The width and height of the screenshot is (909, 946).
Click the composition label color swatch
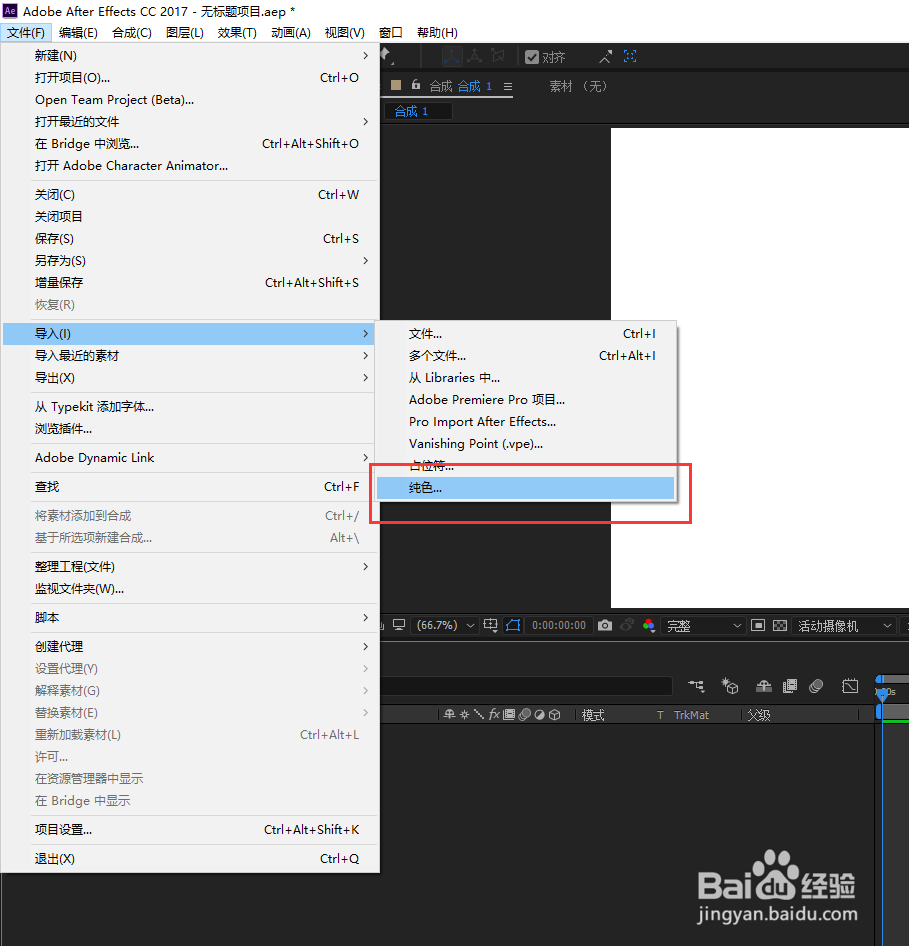point(396,85)
